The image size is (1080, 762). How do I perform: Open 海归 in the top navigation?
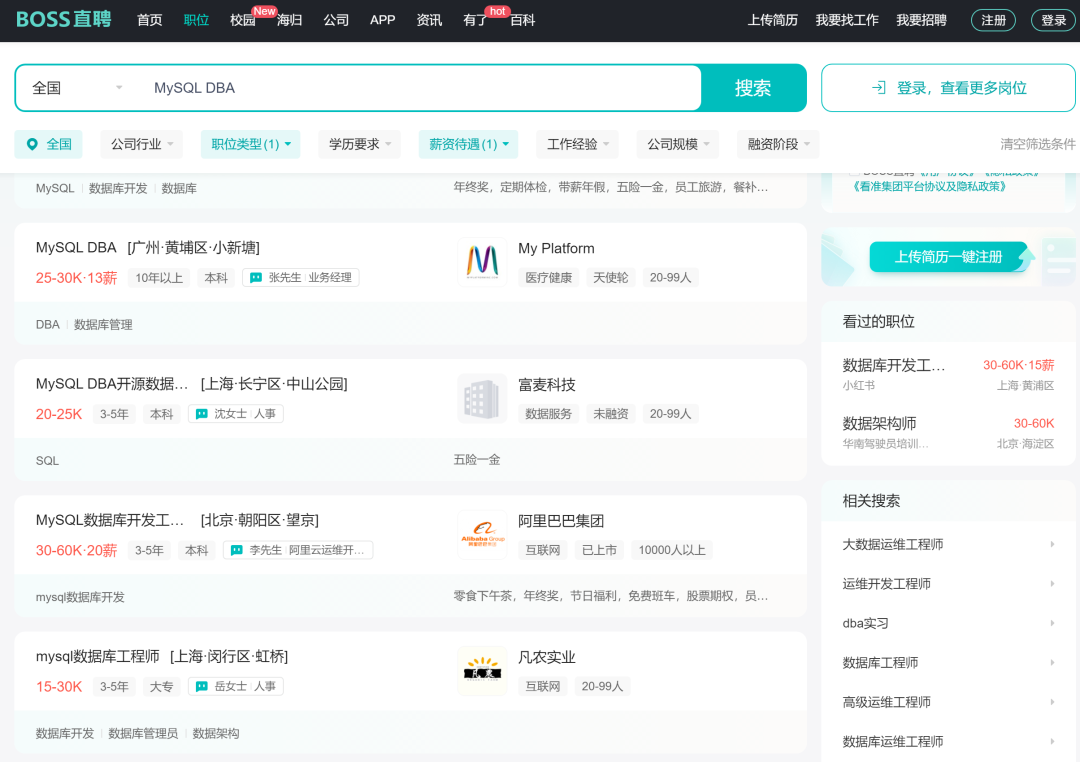[x=289, y=20]
